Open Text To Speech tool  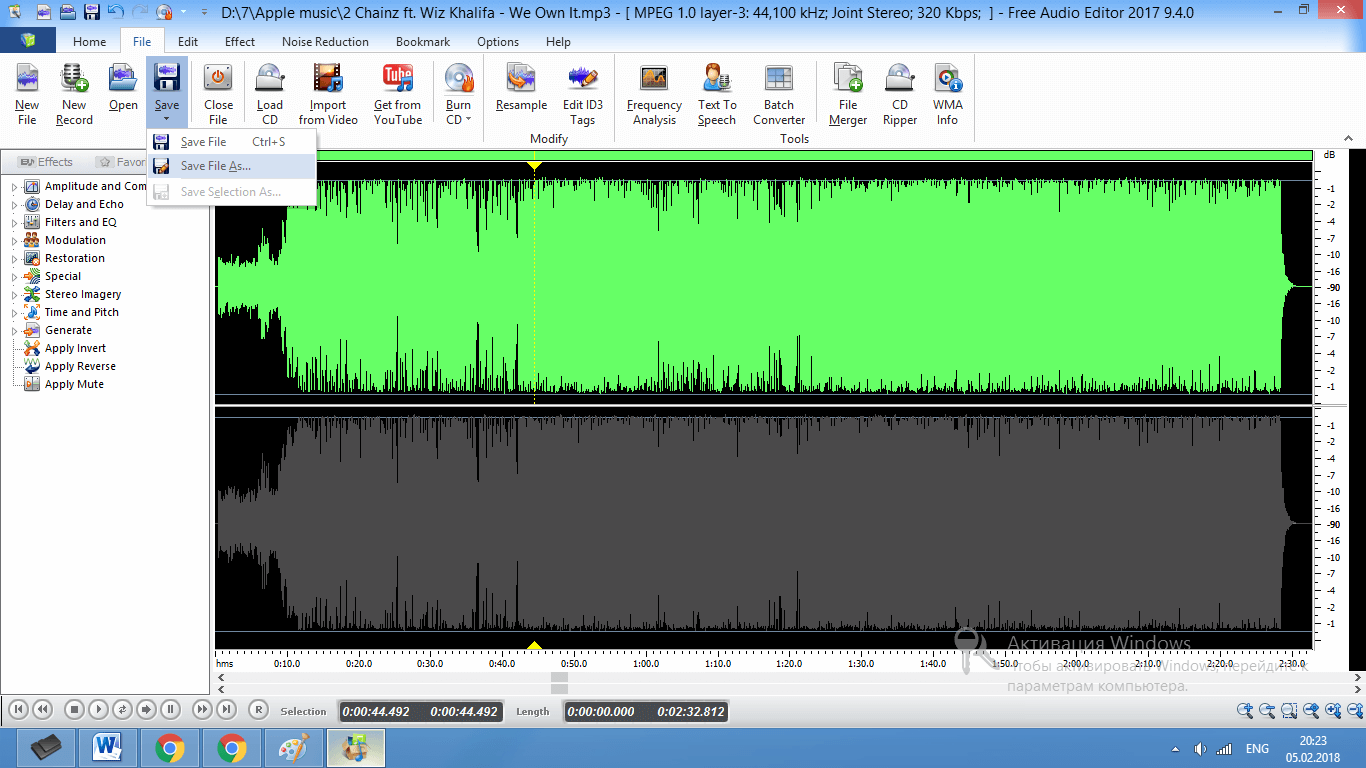tap(716, 94)
